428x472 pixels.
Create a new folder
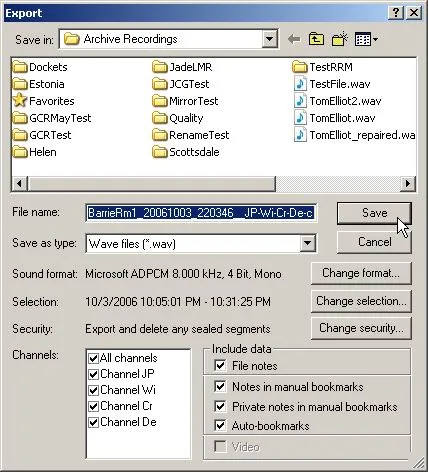pyautogui.click(x=340, y=39)
